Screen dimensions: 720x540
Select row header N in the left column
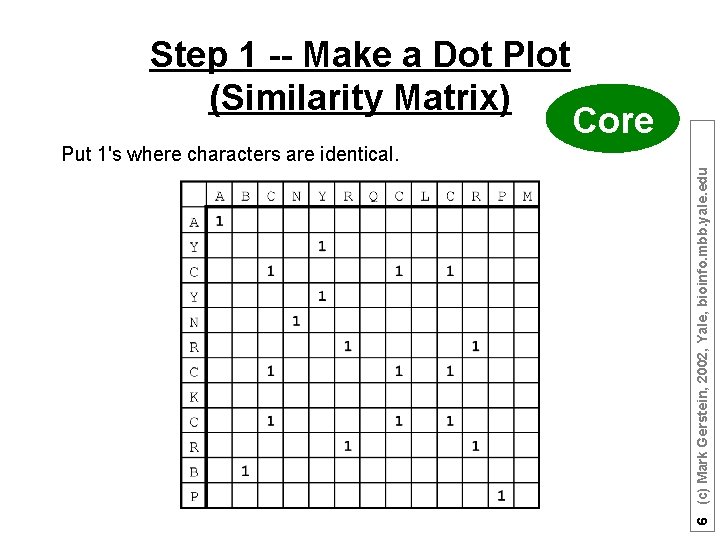(194, 322)
